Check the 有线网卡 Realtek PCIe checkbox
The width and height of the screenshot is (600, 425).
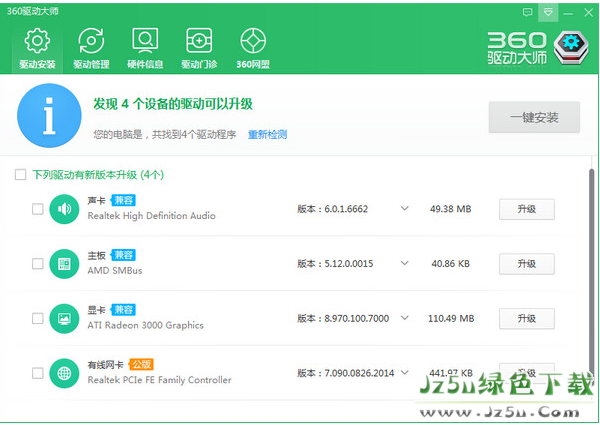click(38, 373)
